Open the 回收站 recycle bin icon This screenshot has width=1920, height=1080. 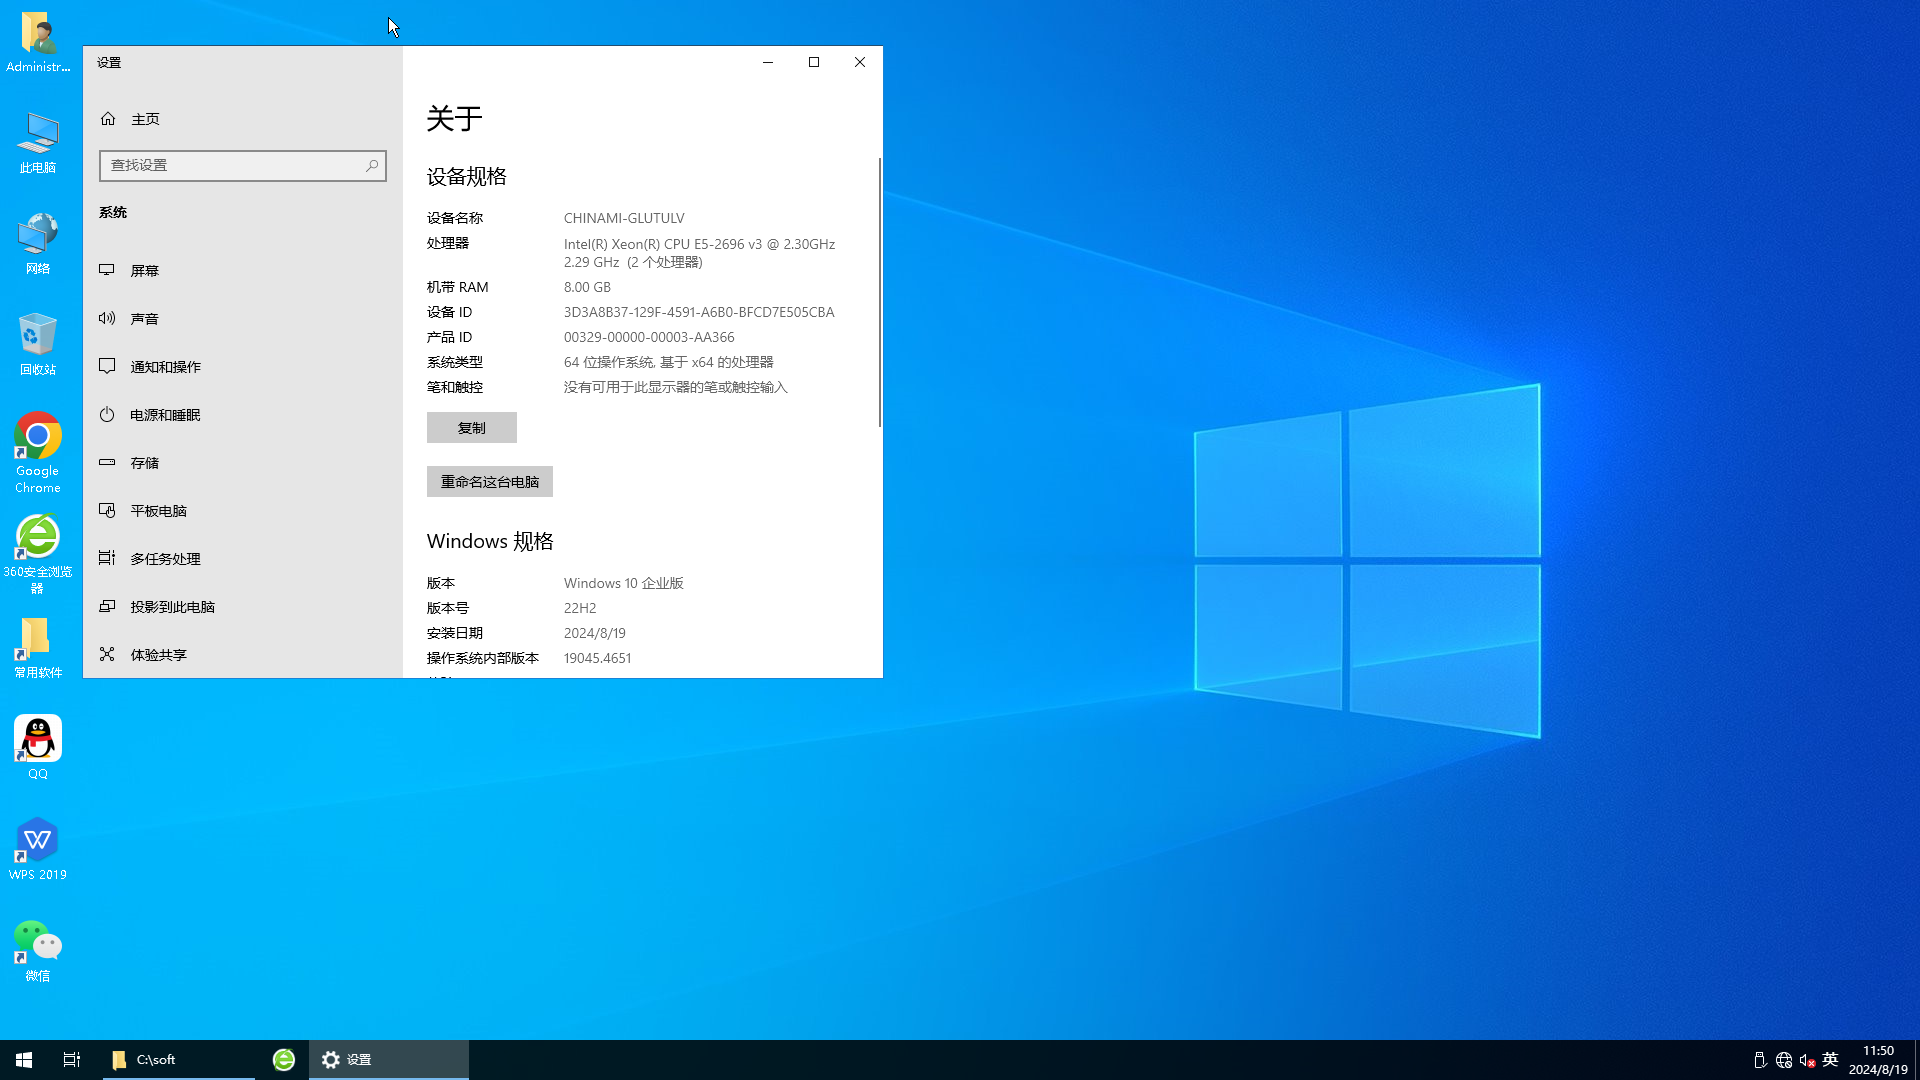pyautogui.click(x=38, y=344)
